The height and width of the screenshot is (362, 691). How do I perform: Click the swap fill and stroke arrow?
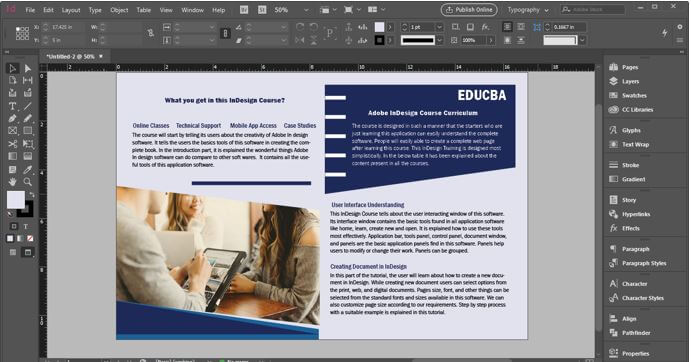[32, 194]
